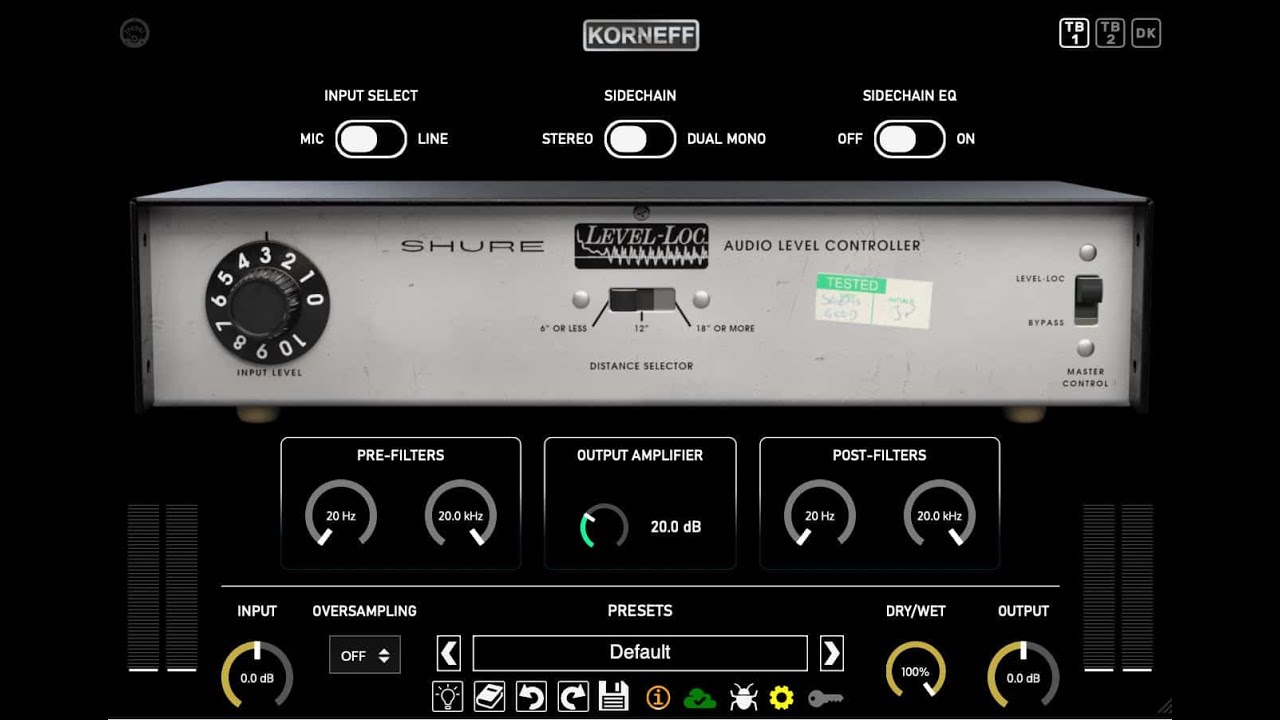Open the Oversampling OFF dropdown
Viewport: 1280px width, 720px height.
pos(365,655)
